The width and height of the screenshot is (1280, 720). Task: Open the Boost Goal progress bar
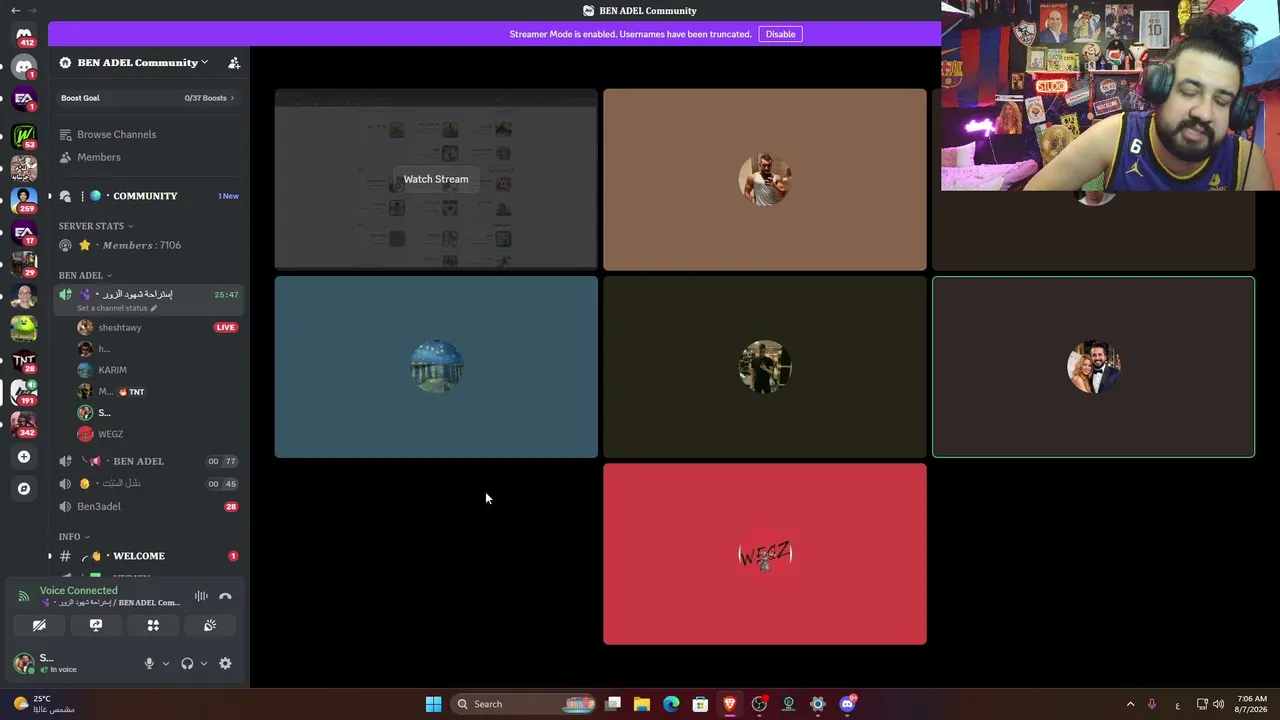click(148, 98)
